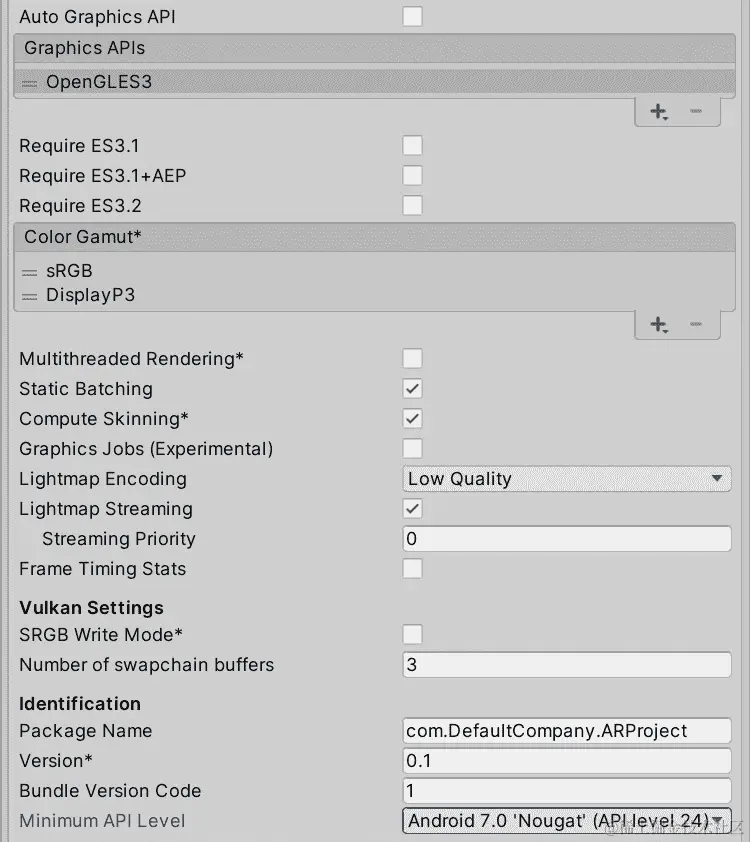Remove the selected Color Gamut entry
This screenshot has width=750, height=842.
pos(696,324)
